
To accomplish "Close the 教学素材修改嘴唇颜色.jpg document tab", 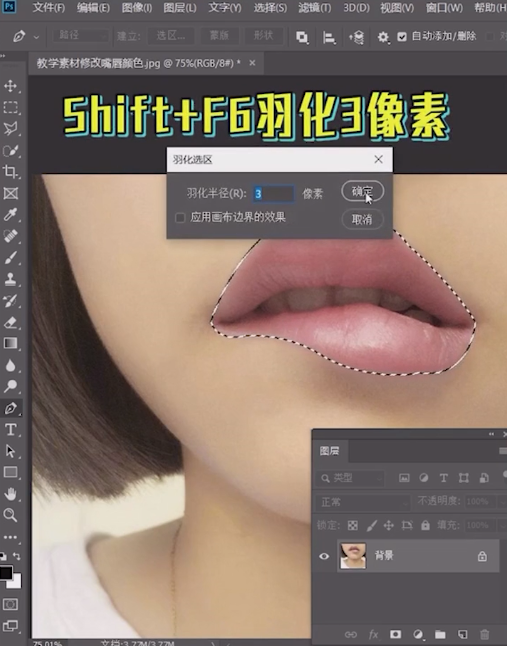I will coord(252,63).
